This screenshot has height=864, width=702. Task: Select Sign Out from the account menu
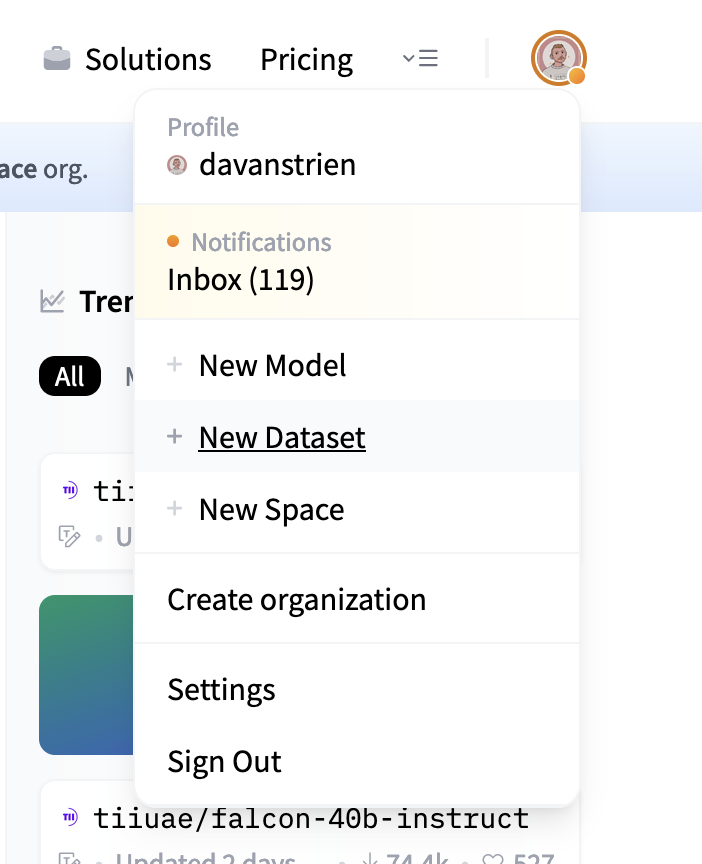point(223,761)
